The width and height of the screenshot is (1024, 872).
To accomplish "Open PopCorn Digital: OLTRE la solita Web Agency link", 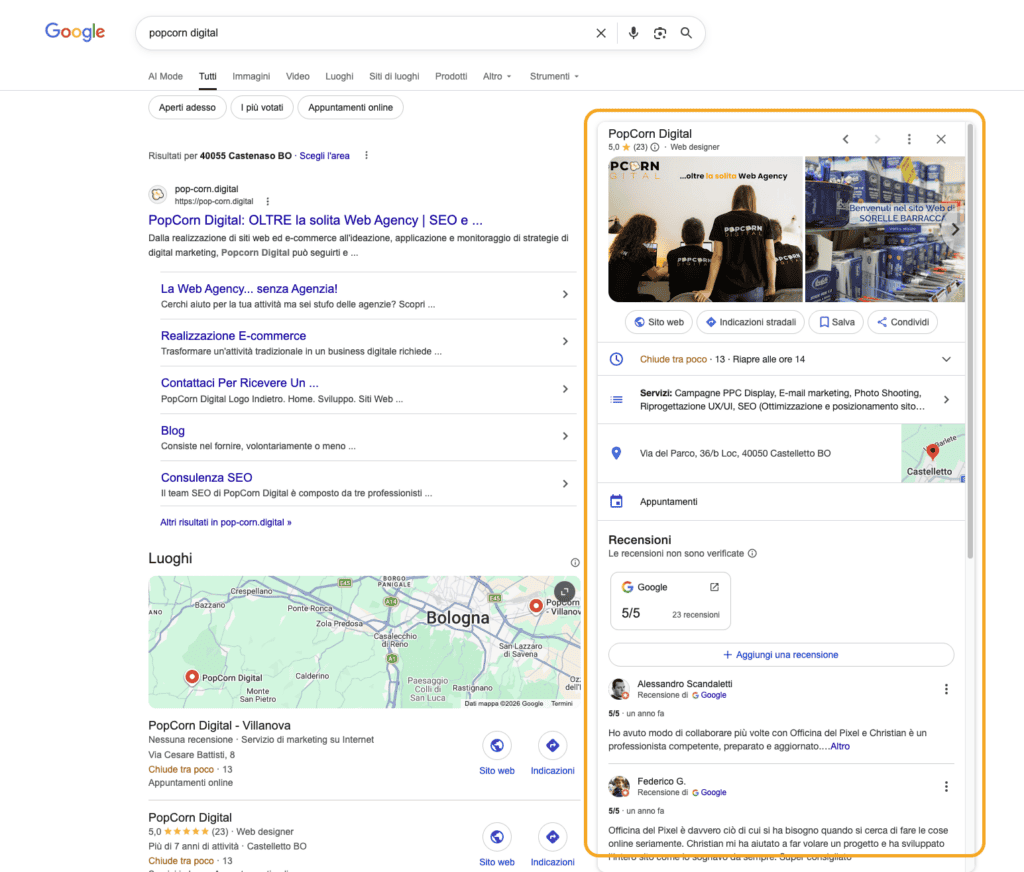I will pos(315,220).
